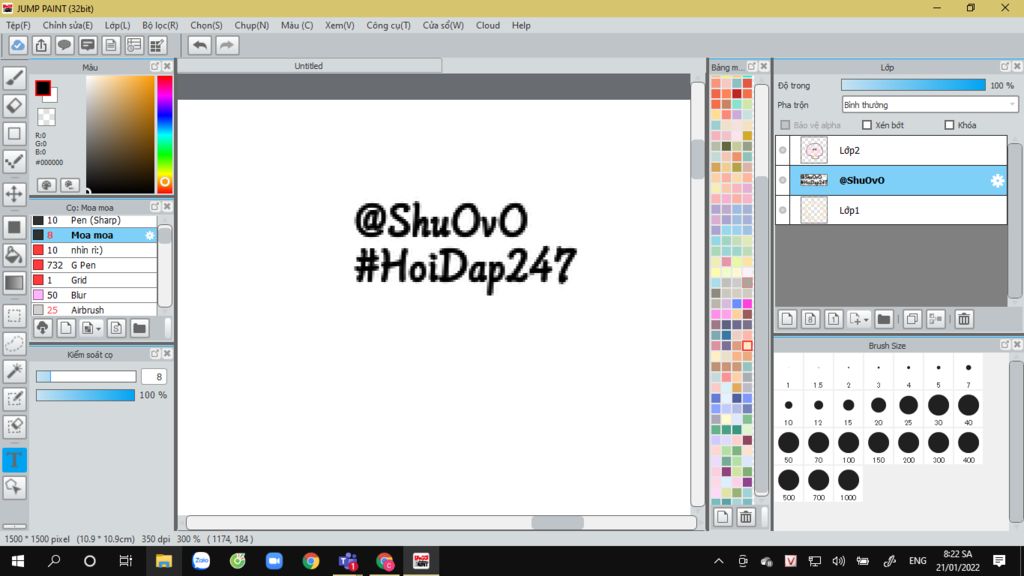Click the Redo arrow button
The width and height of the screenshot is (1024, 576).
[x=227, y=45]
